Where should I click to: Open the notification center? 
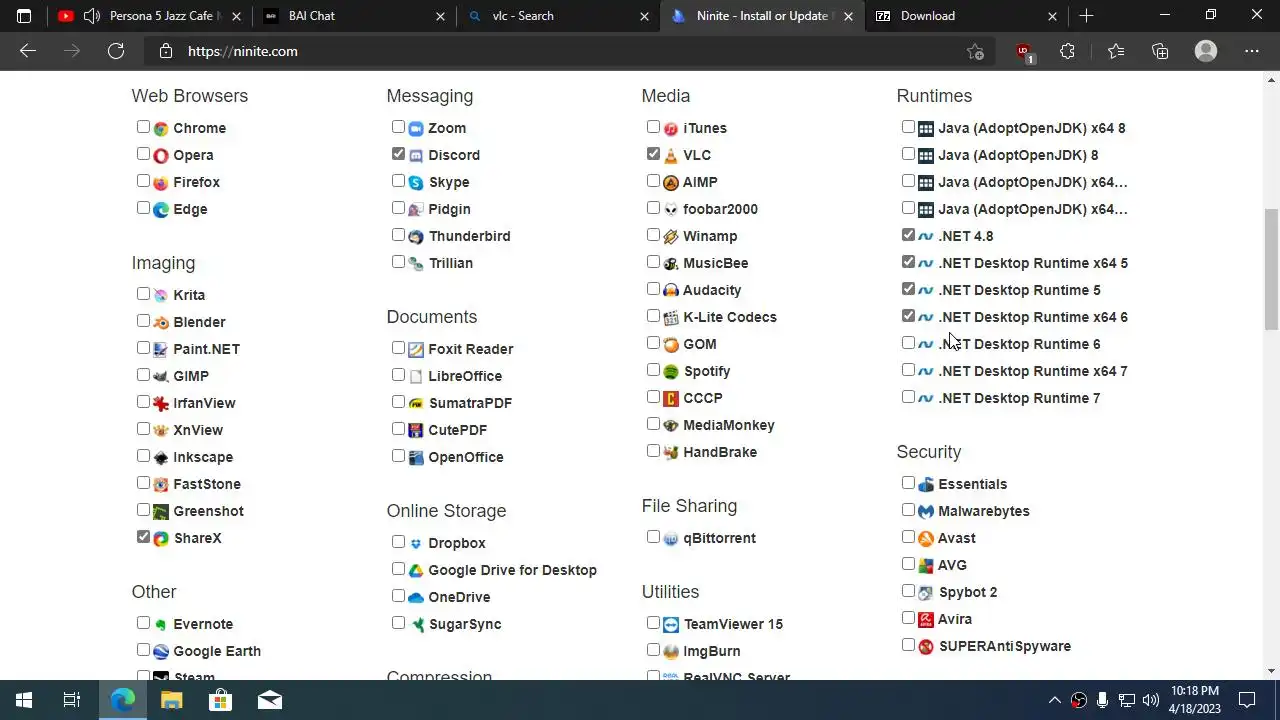[x=1247, y=700]
